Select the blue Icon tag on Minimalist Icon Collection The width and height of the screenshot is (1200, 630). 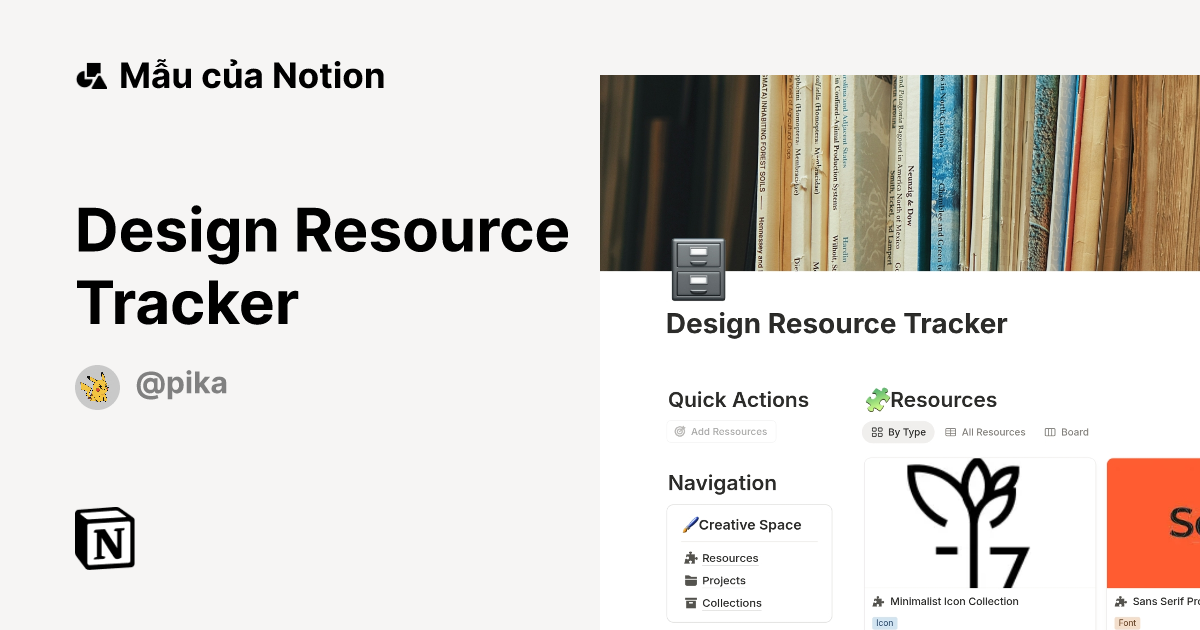tap(884, 622)
